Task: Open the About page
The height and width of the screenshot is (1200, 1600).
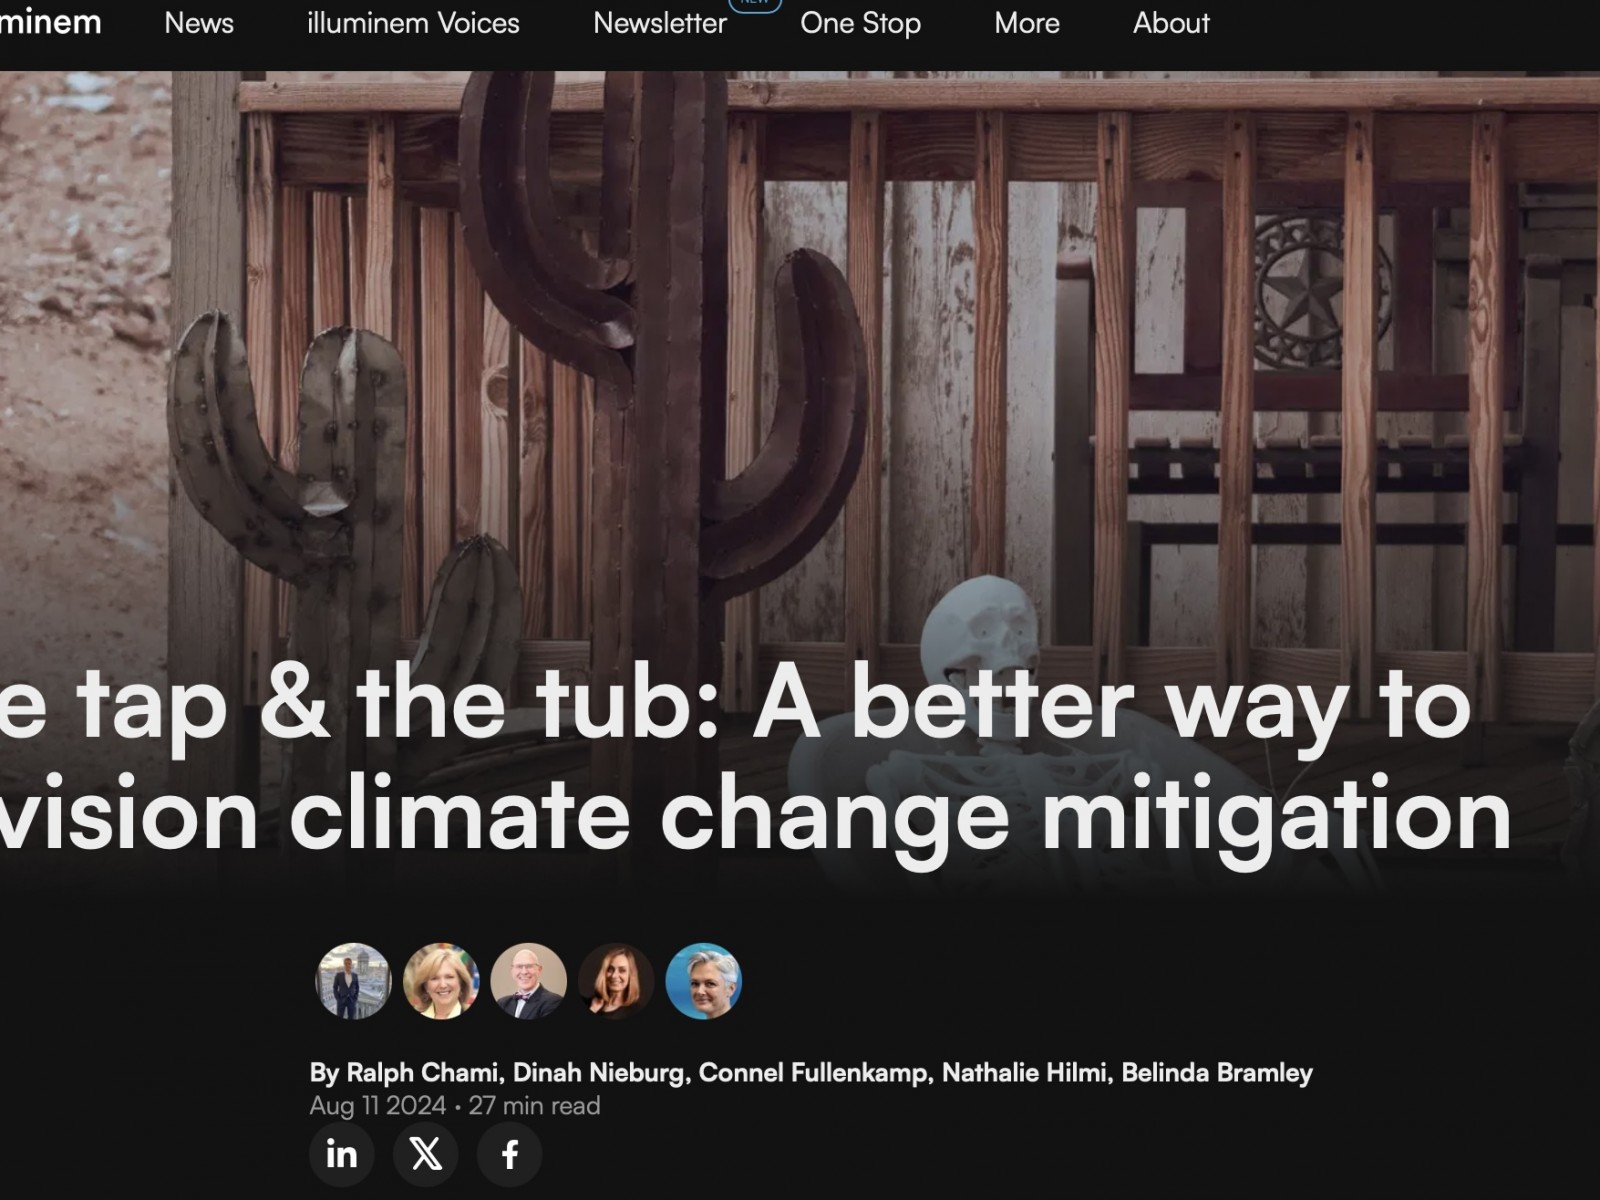Action: click(x=1171, y=23)
